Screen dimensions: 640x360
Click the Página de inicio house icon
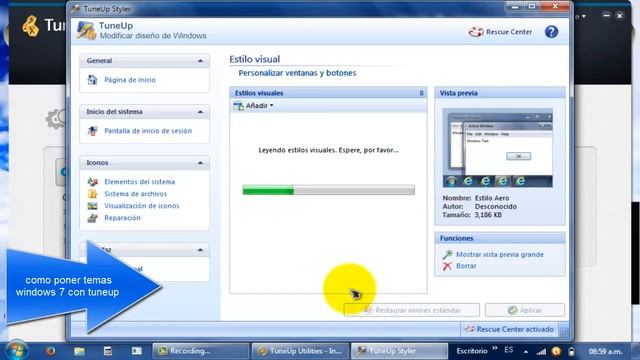92,80
